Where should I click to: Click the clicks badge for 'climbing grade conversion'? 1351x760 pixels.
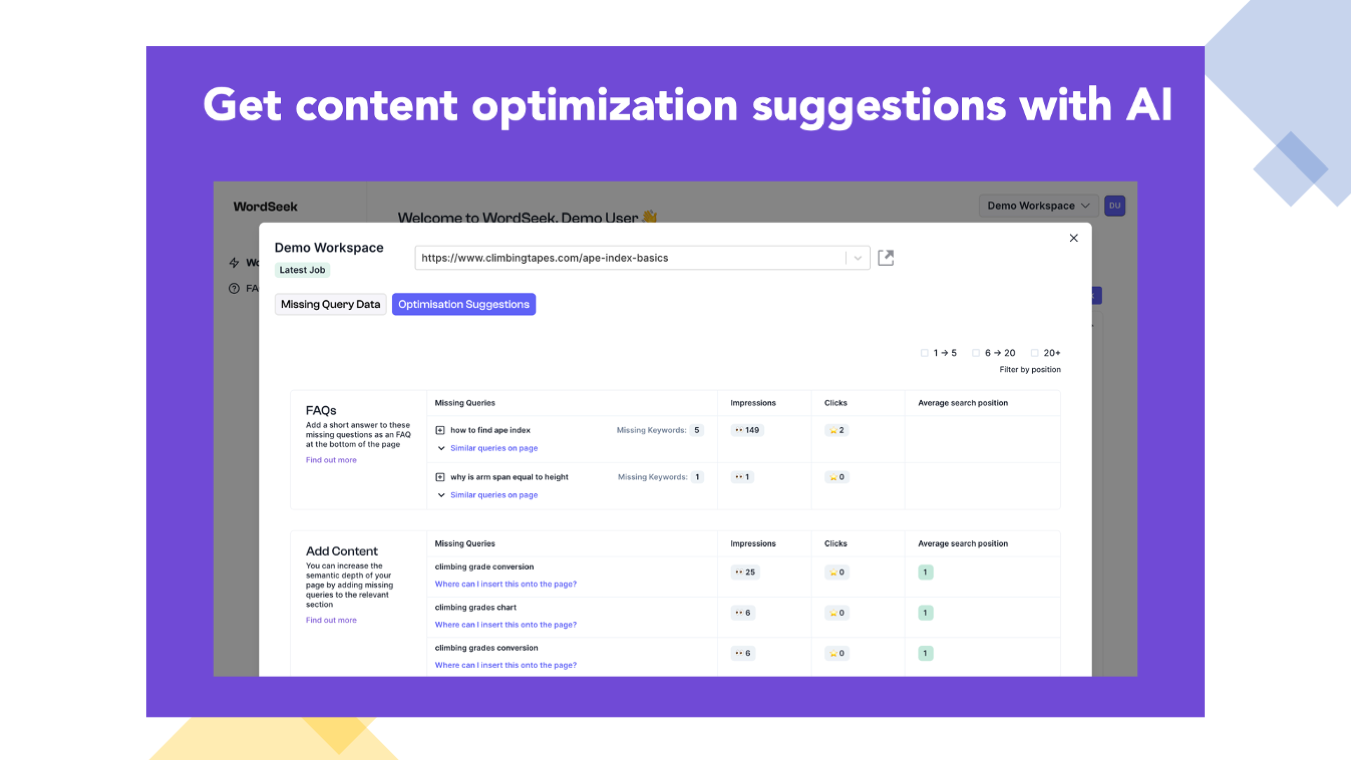tap(836, 572)
